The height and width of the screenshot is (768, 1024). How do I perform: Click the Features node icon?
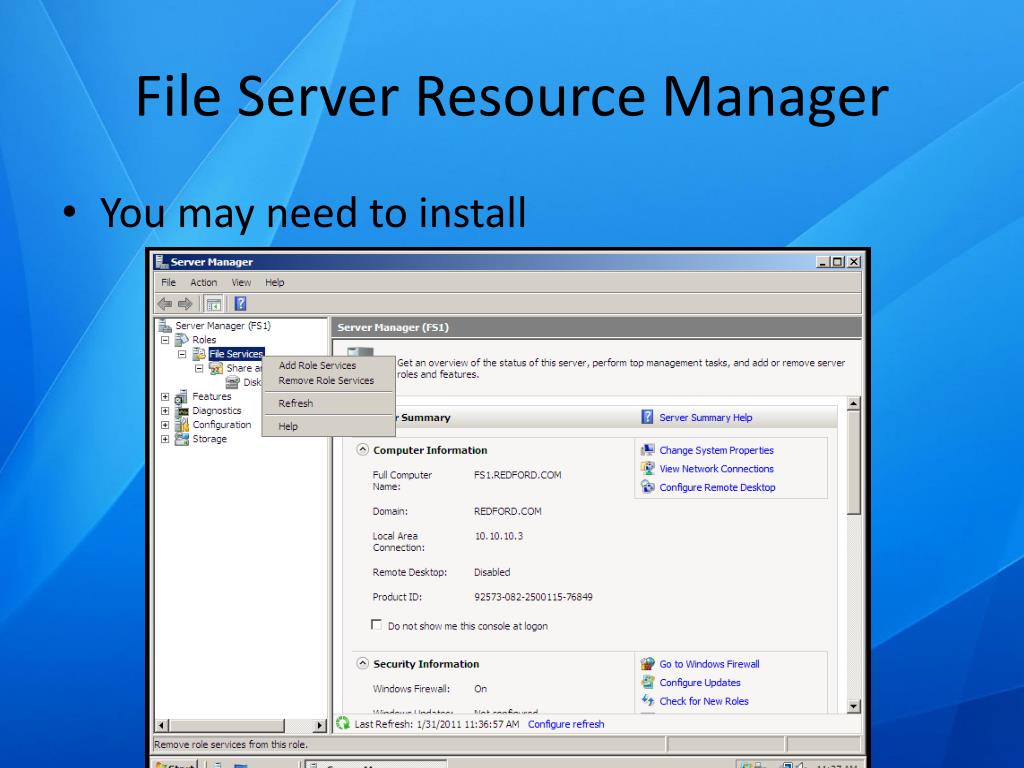(182, 396)
